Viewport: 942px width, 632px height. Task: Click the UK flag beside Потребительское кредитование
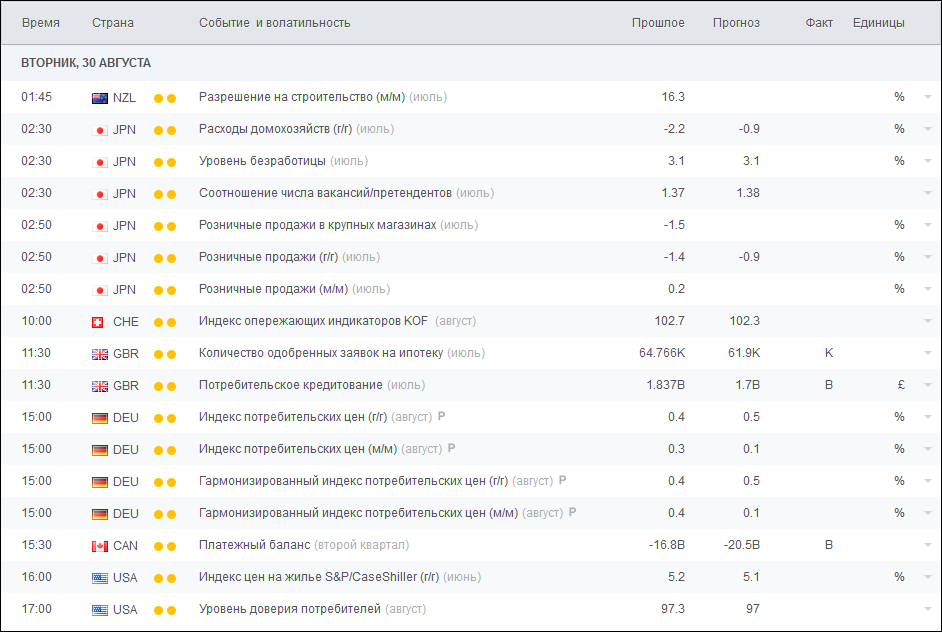[100, 386]
